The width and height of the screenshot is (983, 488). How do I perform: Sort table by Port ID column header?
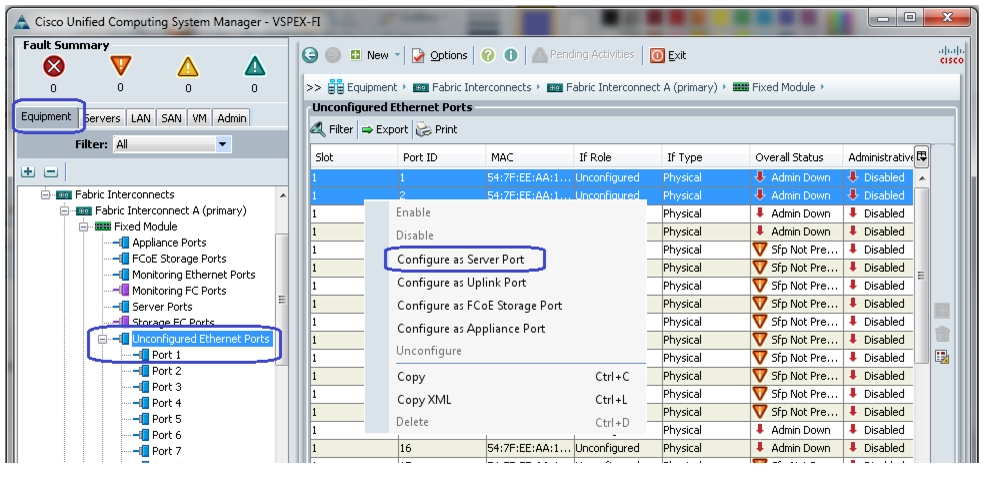[442, 157]
